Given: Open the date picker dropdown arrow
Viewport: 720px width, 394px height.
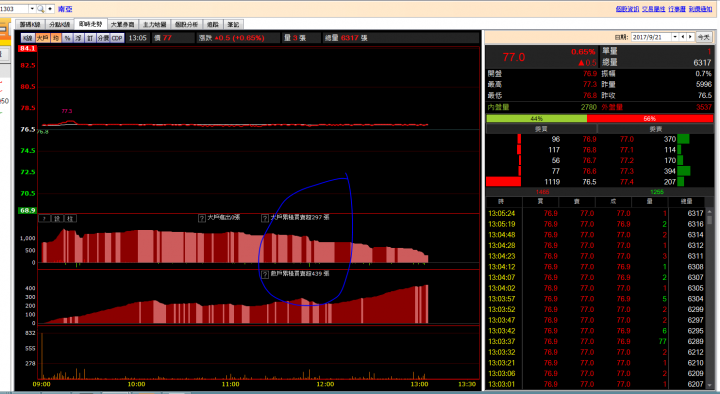Looking at the screenshot, I should point(675,37).
